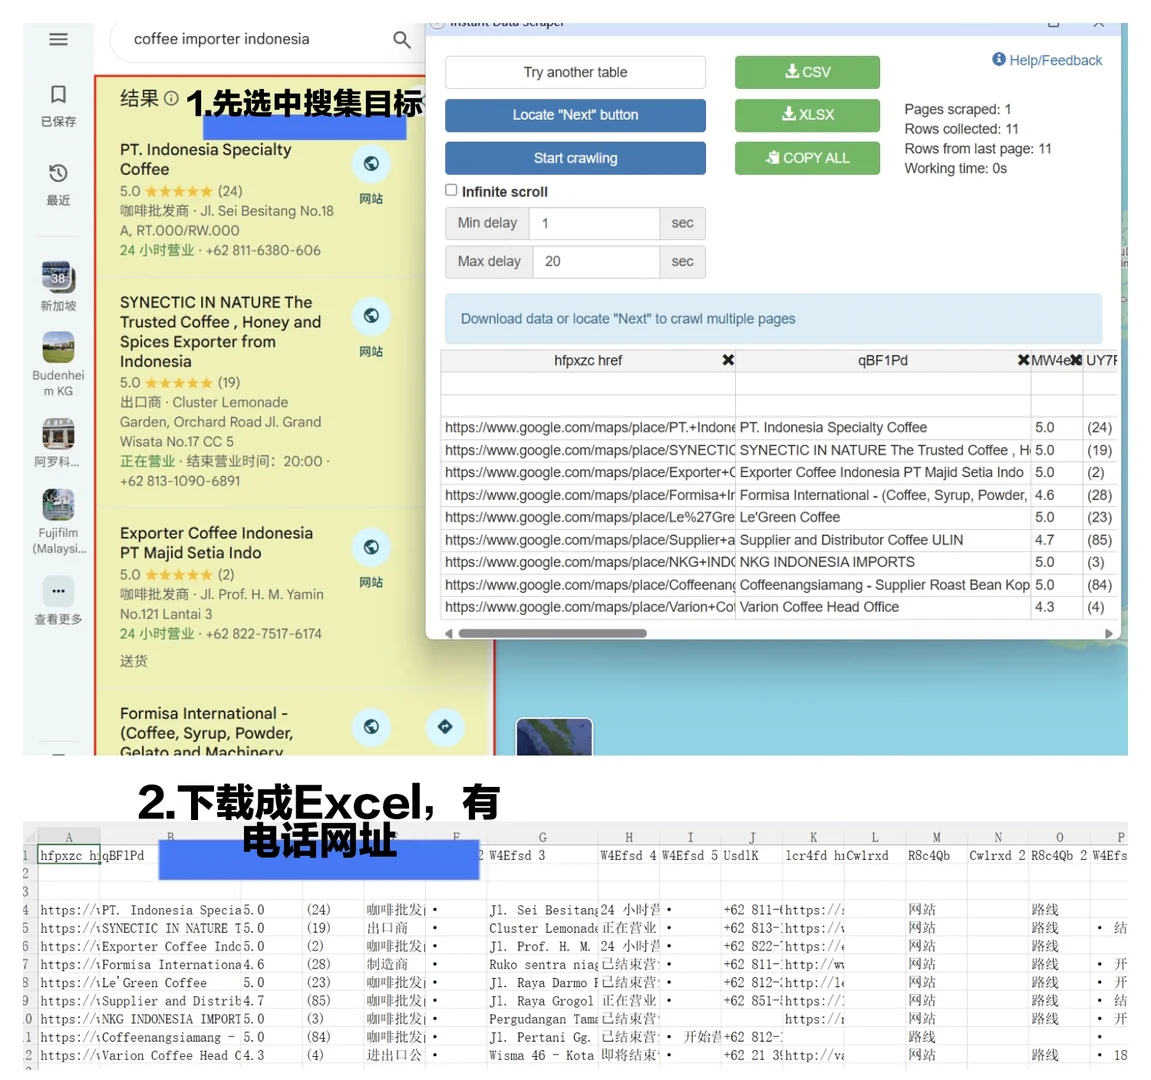The width and height of the screenshot is (1151, 1080).
Task: Click the UsdlK header cell in Excel
Action: point(752,855)
